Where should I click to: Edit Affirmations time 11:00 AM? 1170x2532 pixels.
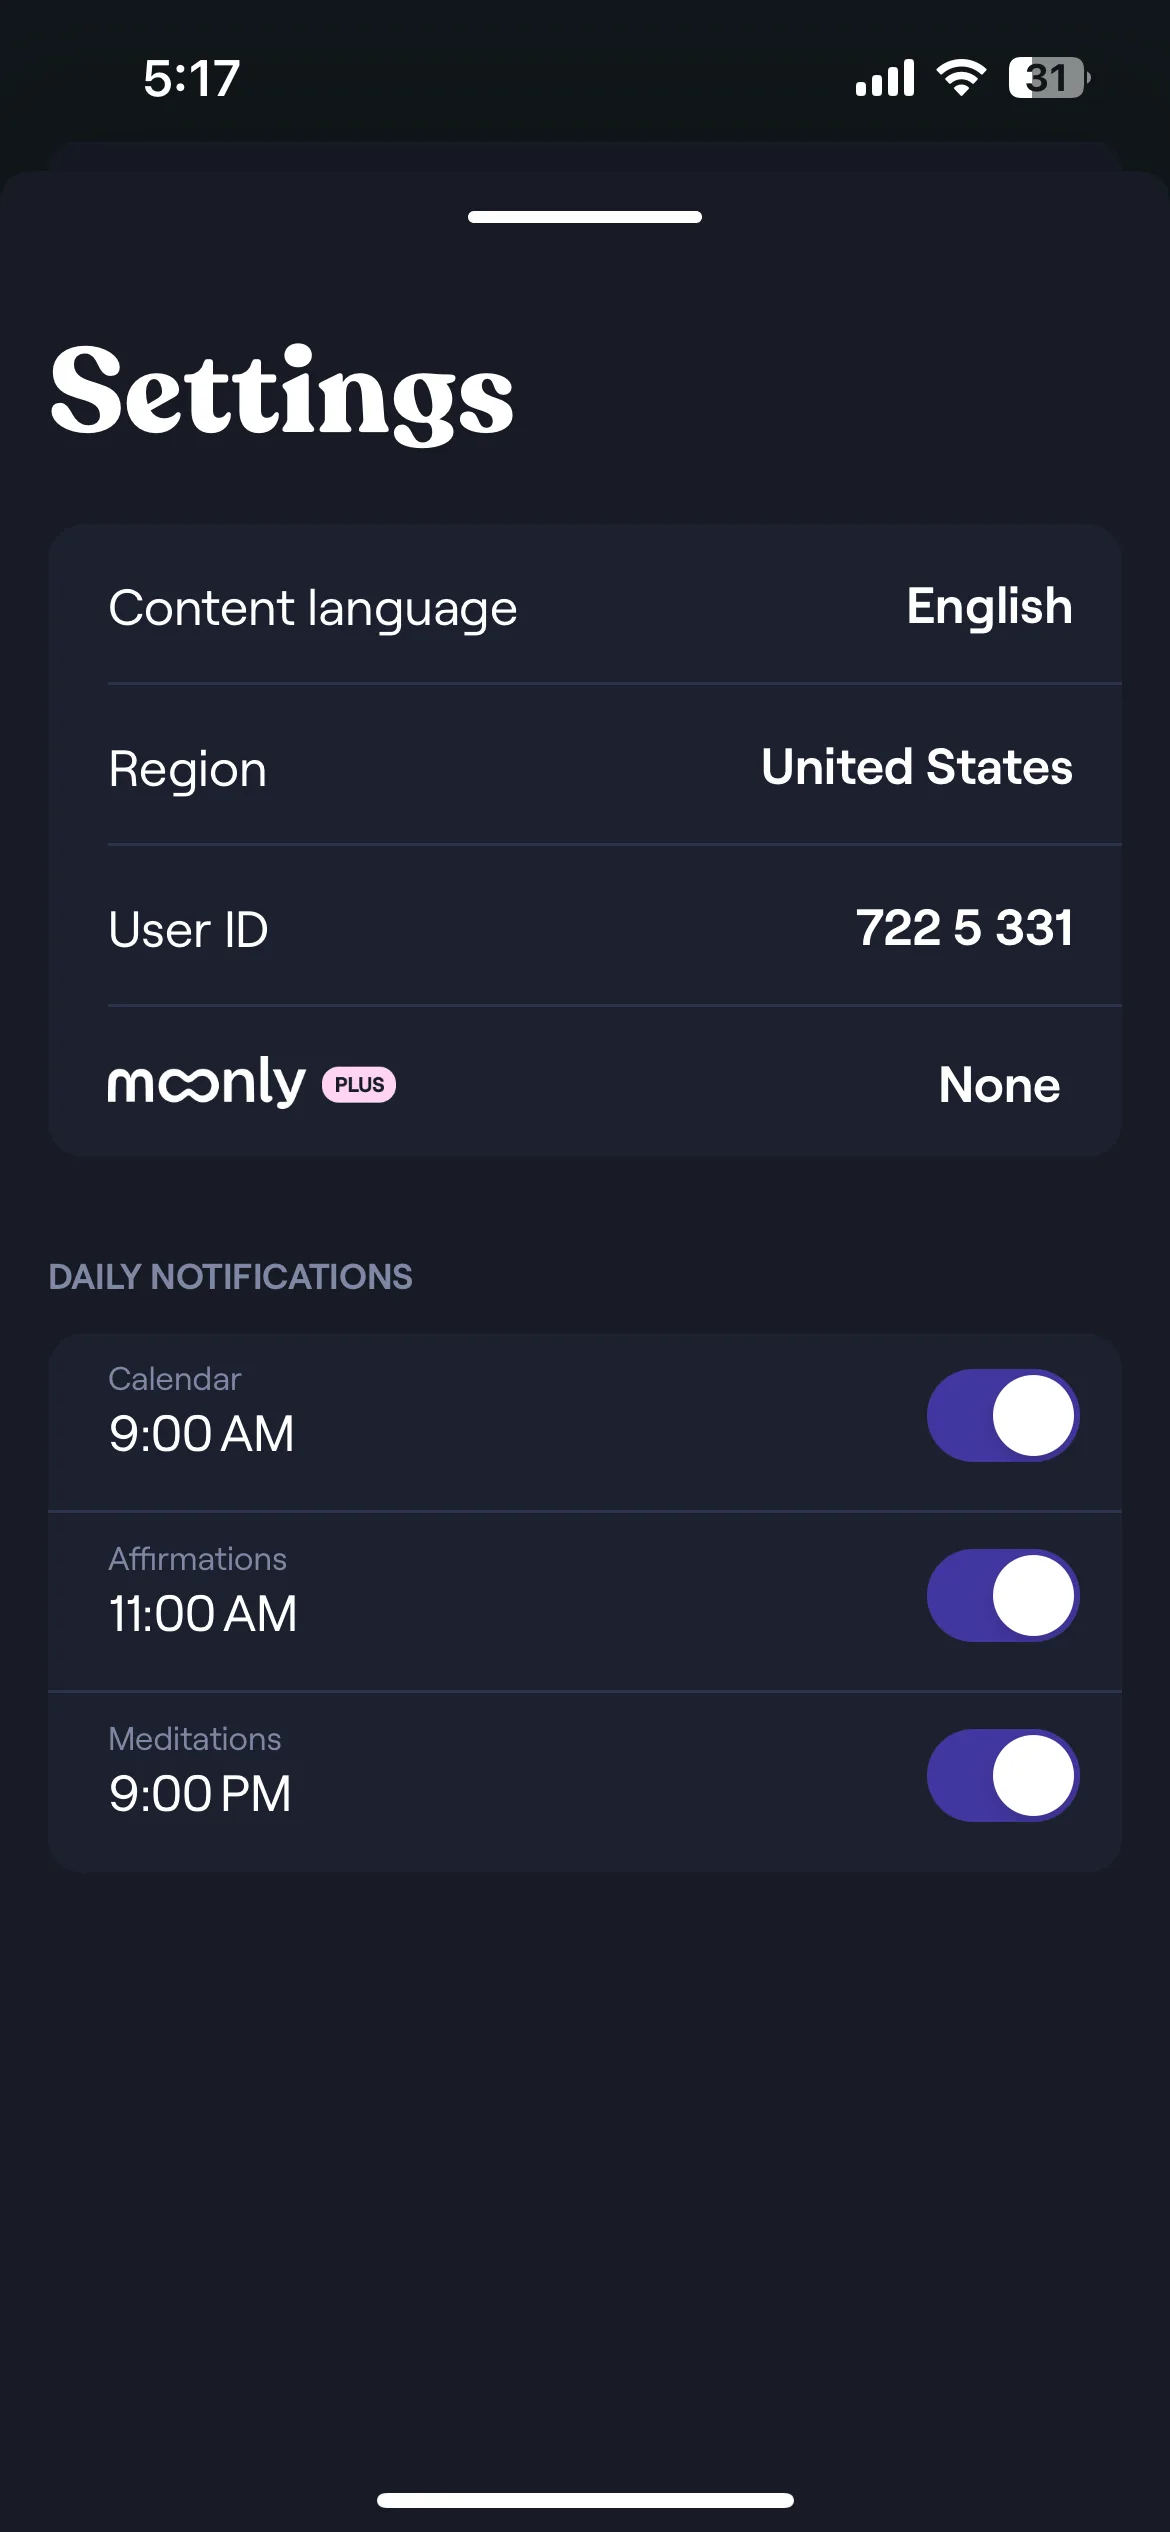[x=203, y=1613]
